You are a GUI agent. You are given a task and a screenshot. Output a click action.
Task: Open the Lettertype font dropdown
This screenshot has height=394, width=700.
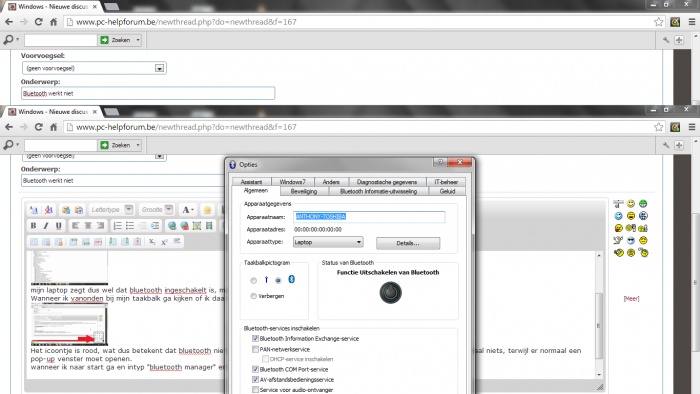click(129, 209)
